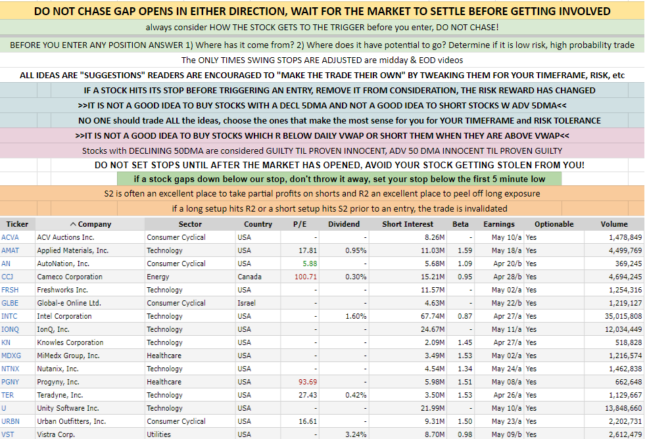Click Intel's short interest 67.74M
Viewport: 645px width, 439px height.
coord(433,316)
